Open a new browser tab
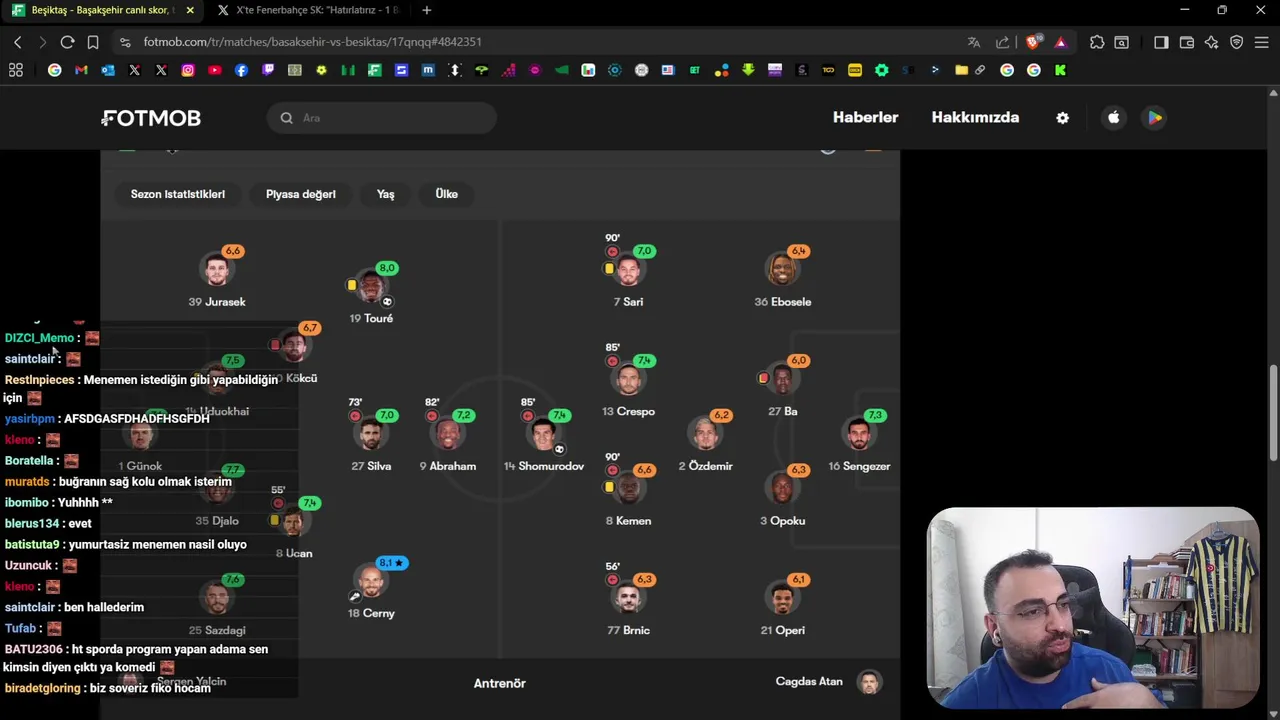Viewport: 1280px width, 720px height. point(427,10)
